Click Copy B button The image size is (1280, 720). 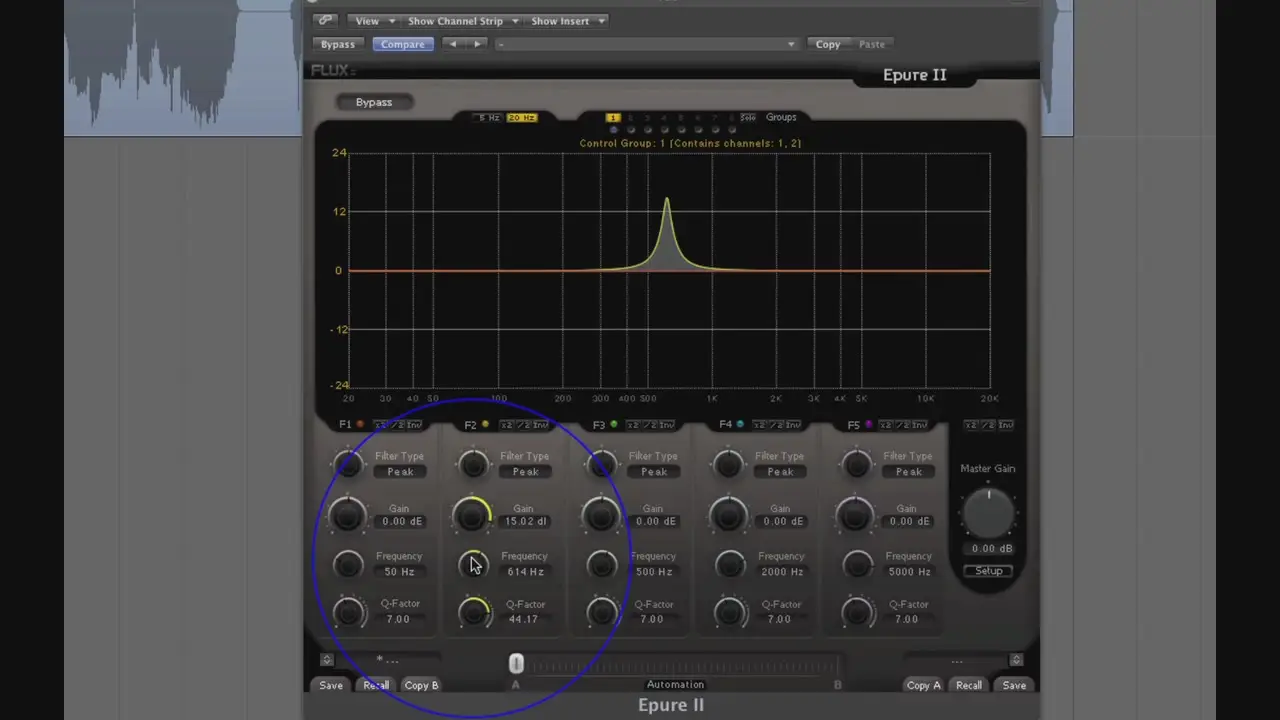pos(421,685)
